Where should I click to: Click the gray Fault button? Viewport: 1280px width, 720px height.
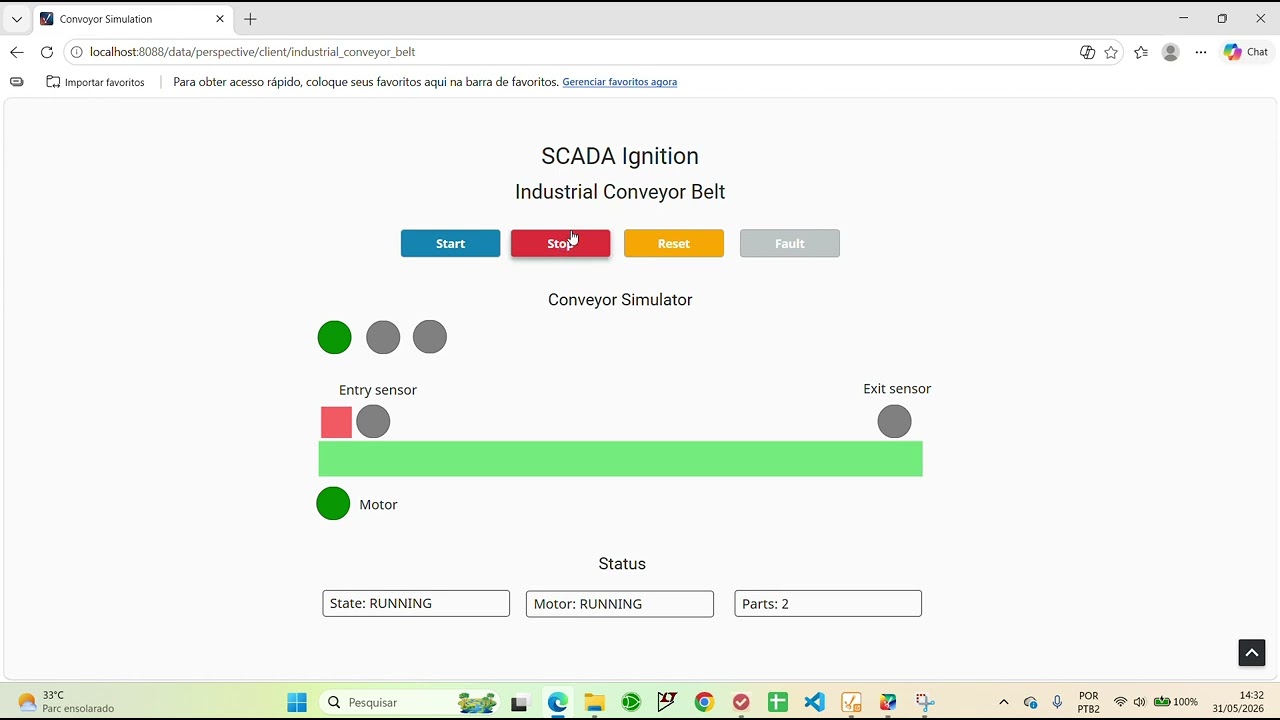pos(789,243)
